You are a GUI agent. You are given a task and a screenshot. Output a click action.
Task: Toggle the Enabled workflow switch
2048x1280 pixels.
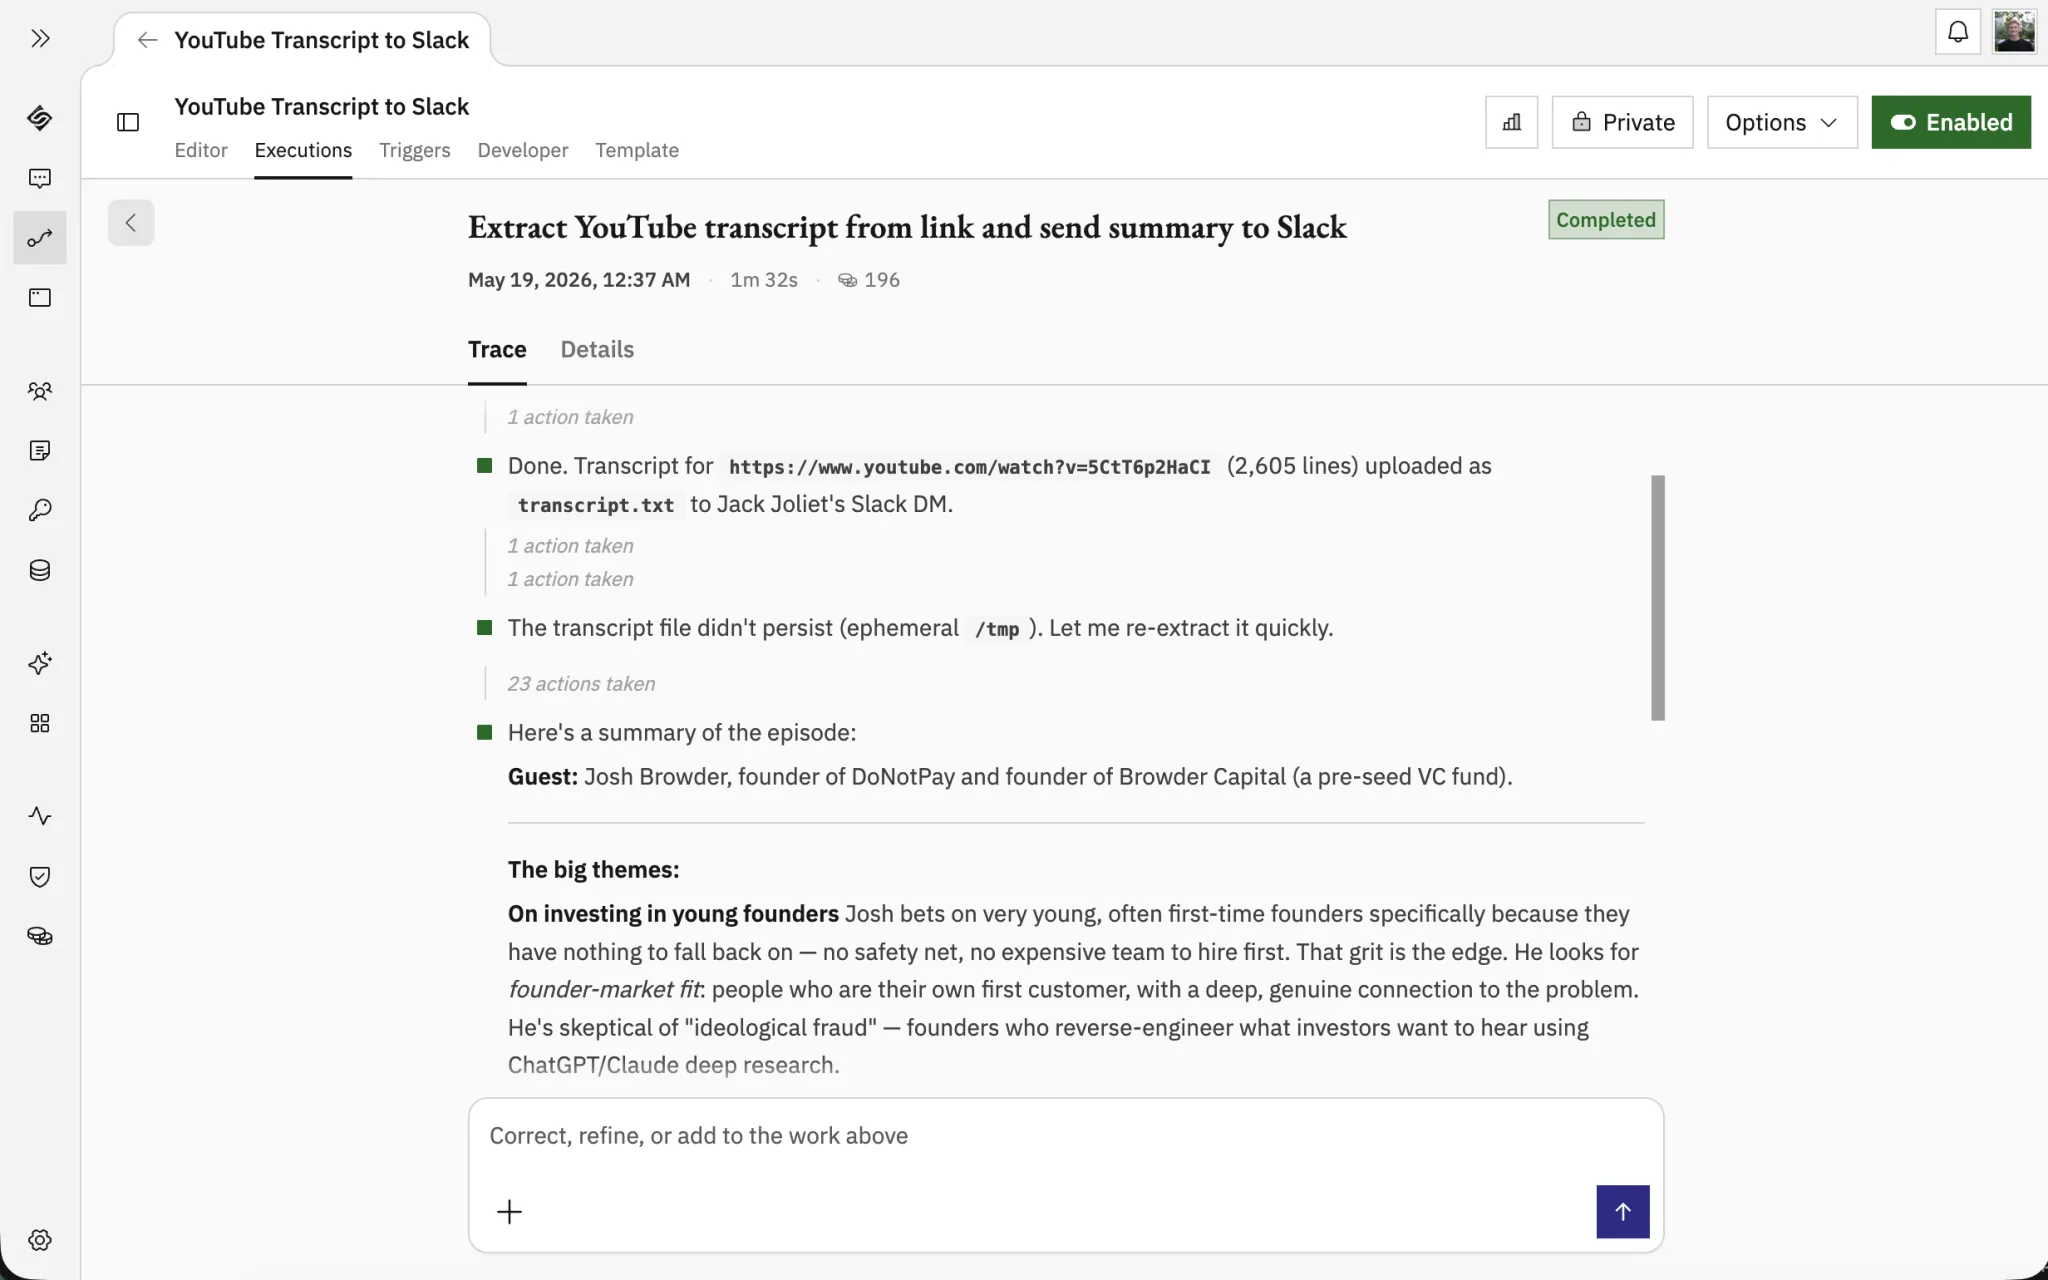[x=1950, y=122]
